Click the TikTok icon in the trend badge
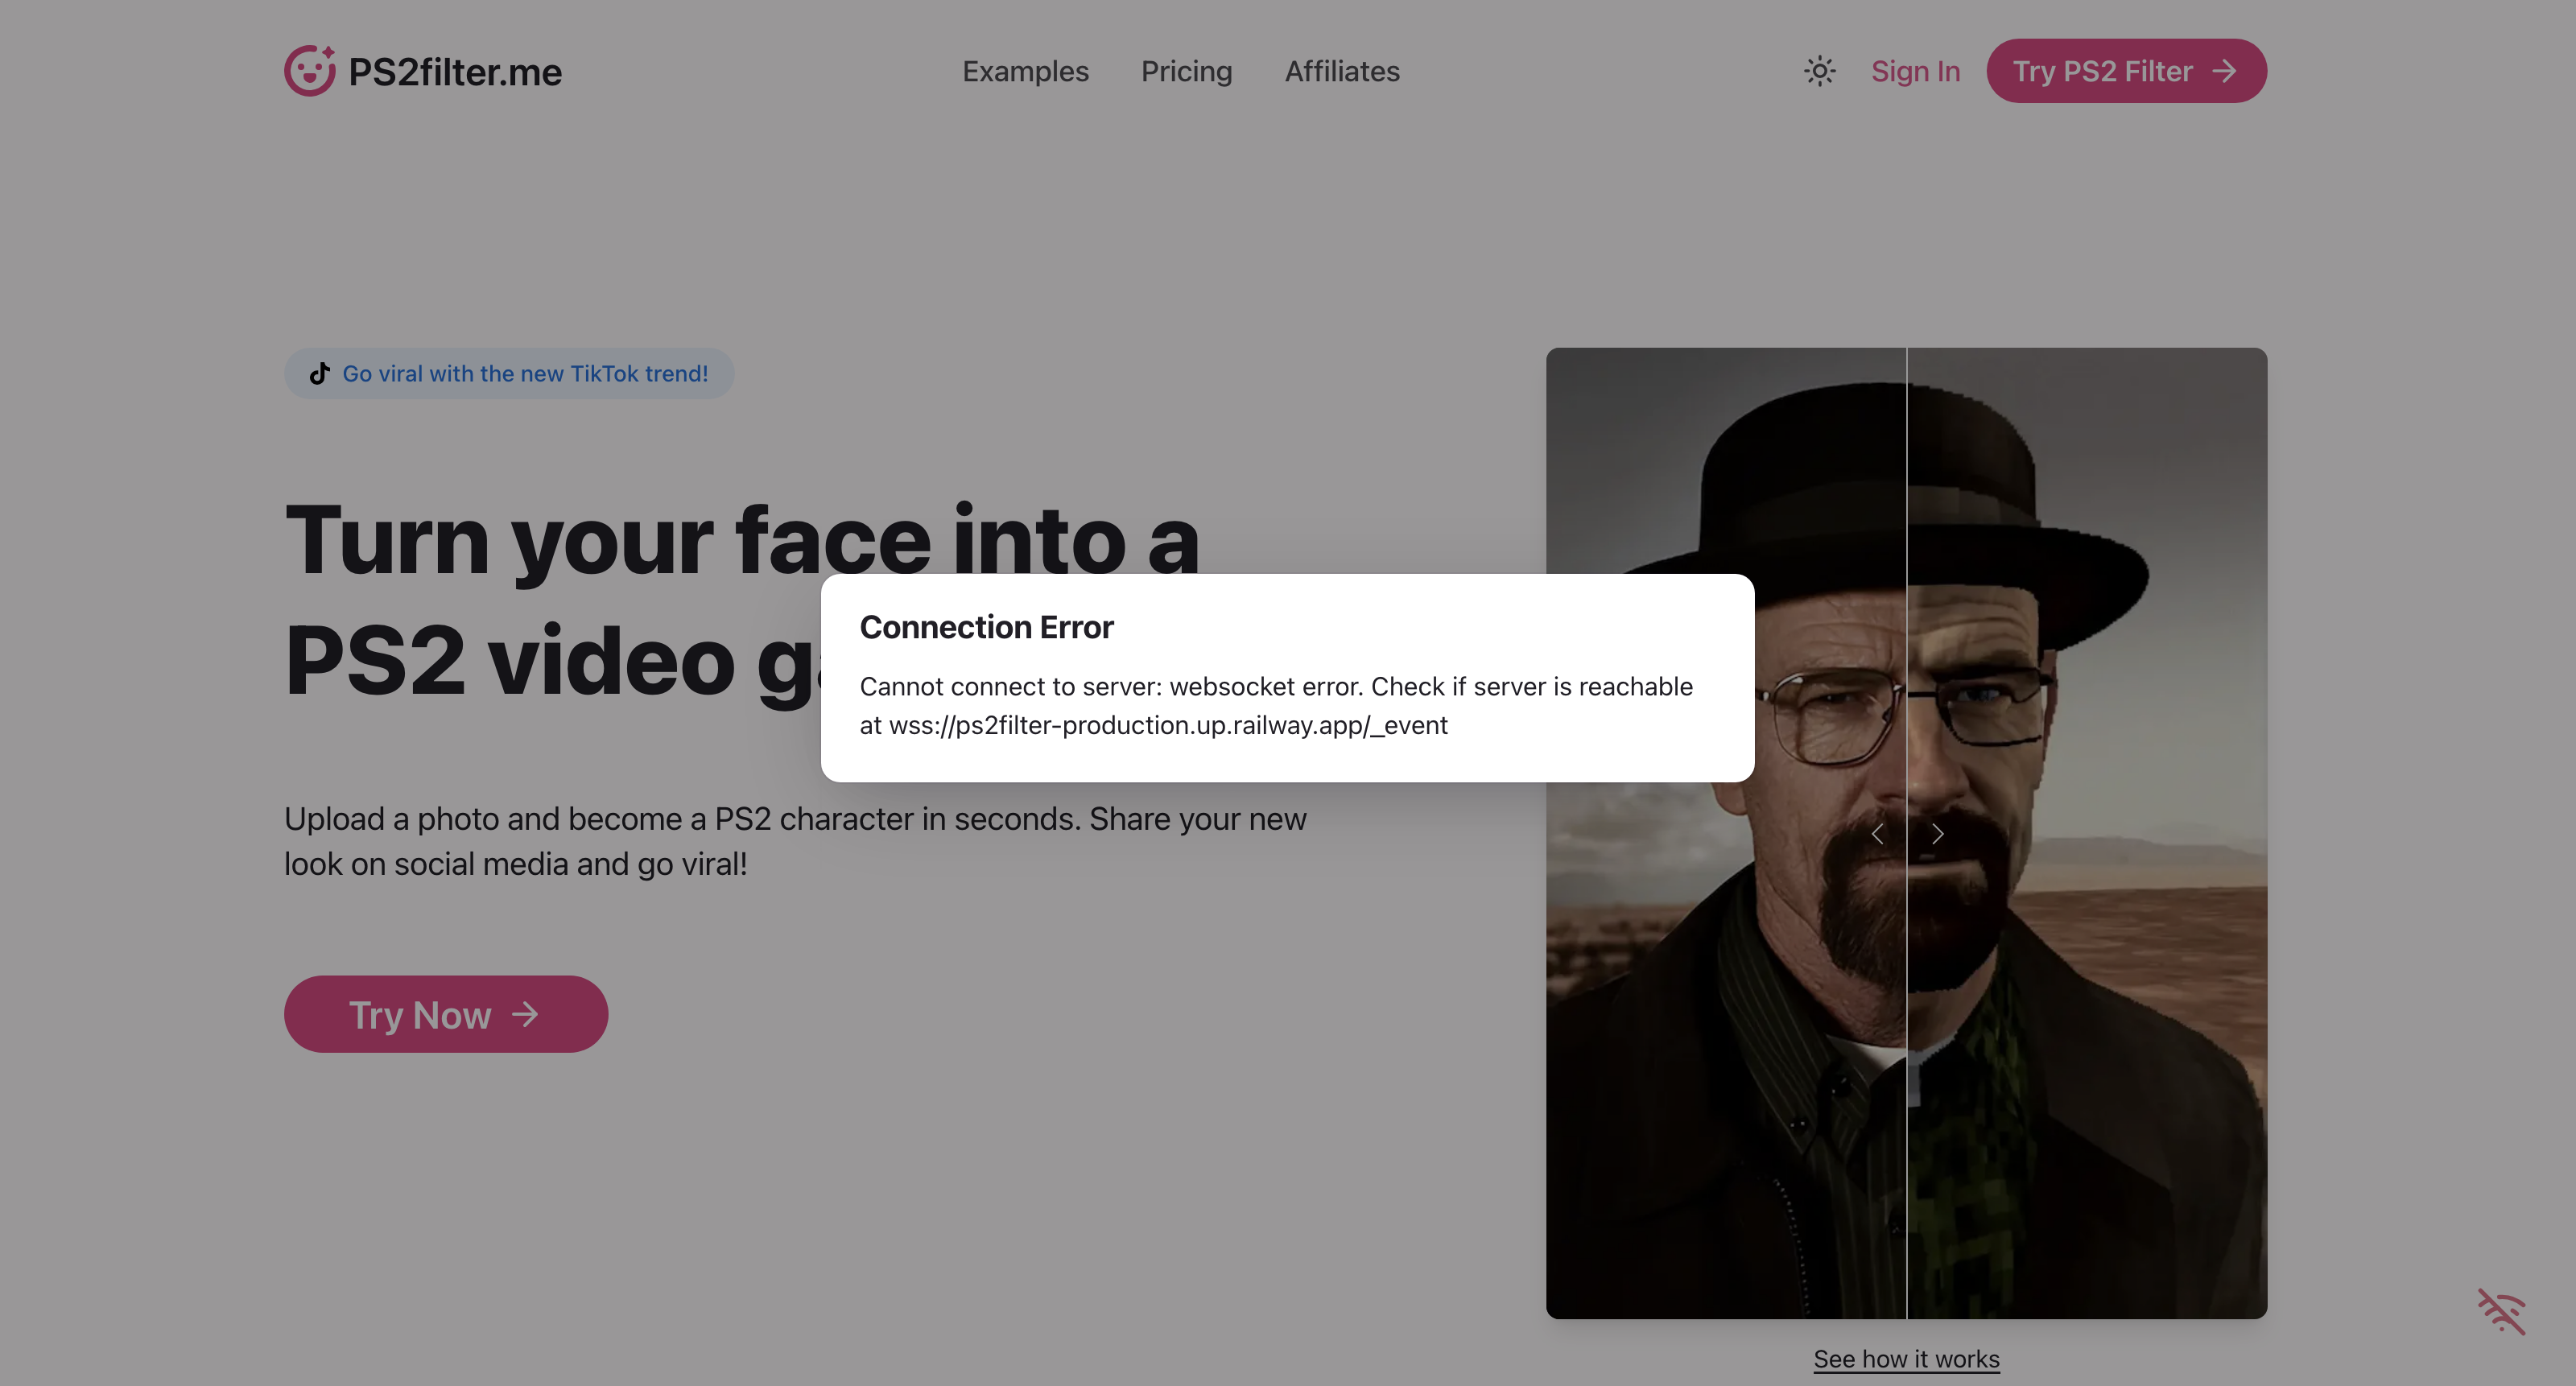 point(319,373)
